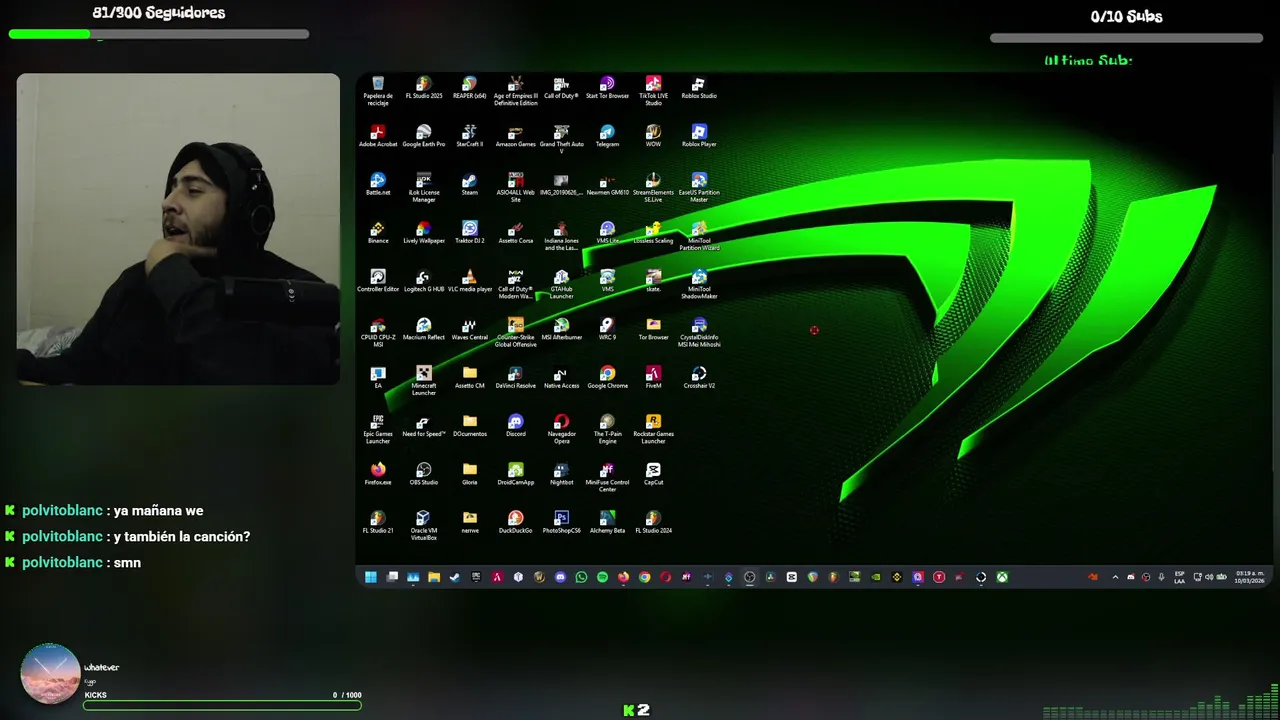Open the Battle.net desktop icon
Viewport: 1280px width, 720px height.
[x=378, y=184]
